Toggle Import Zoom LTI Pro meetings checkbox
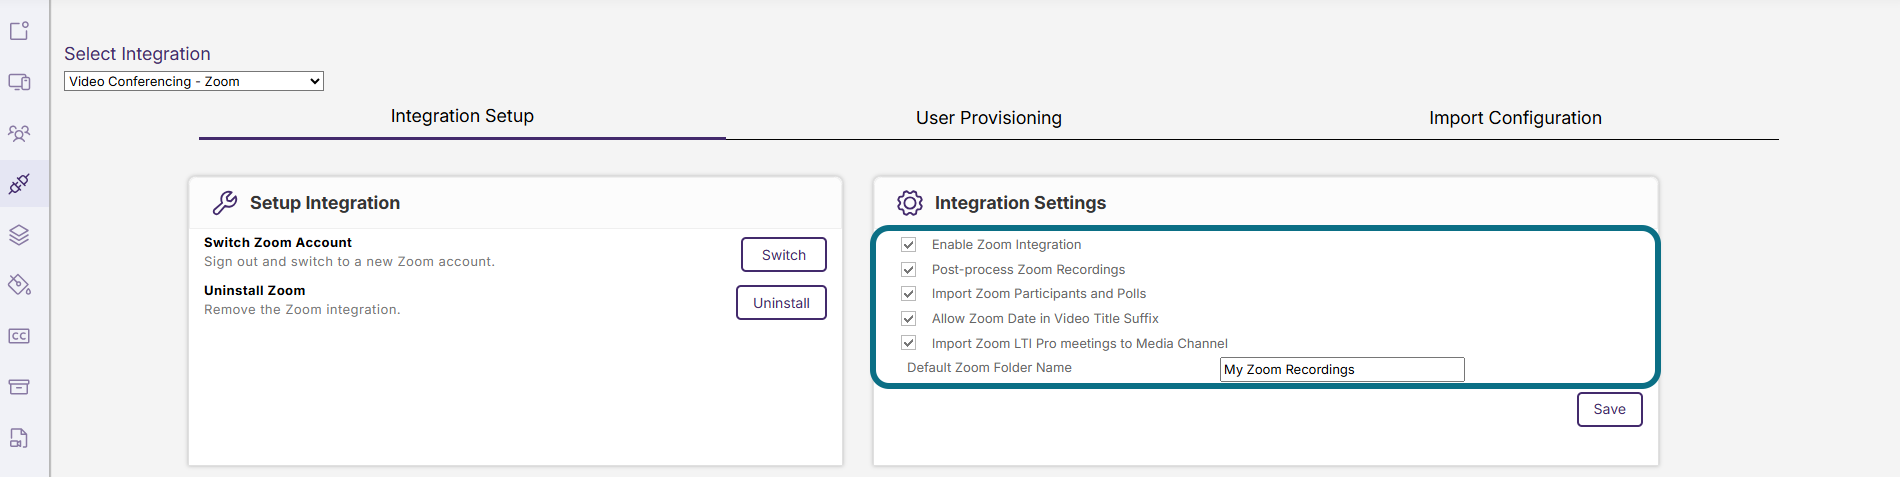This screenshot has height=477, width=1900. click(909, 343)
